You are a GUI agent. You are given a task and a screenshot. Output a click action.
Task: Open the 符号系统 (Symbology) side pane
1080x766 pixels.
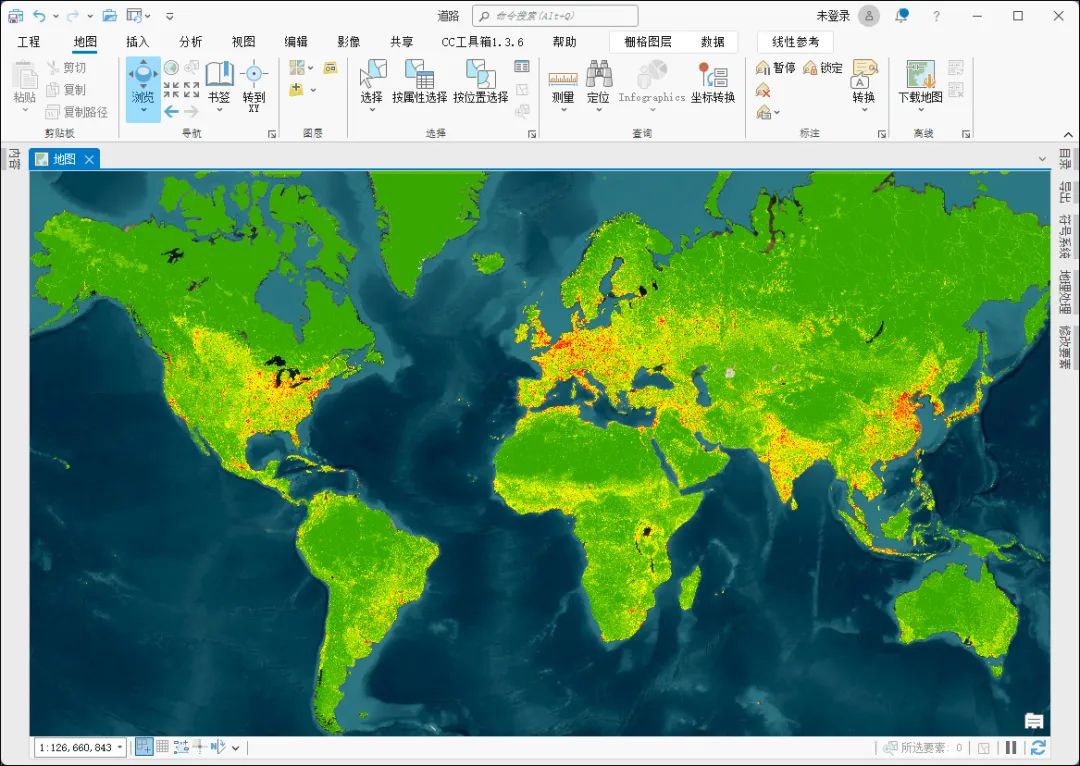1066,236
